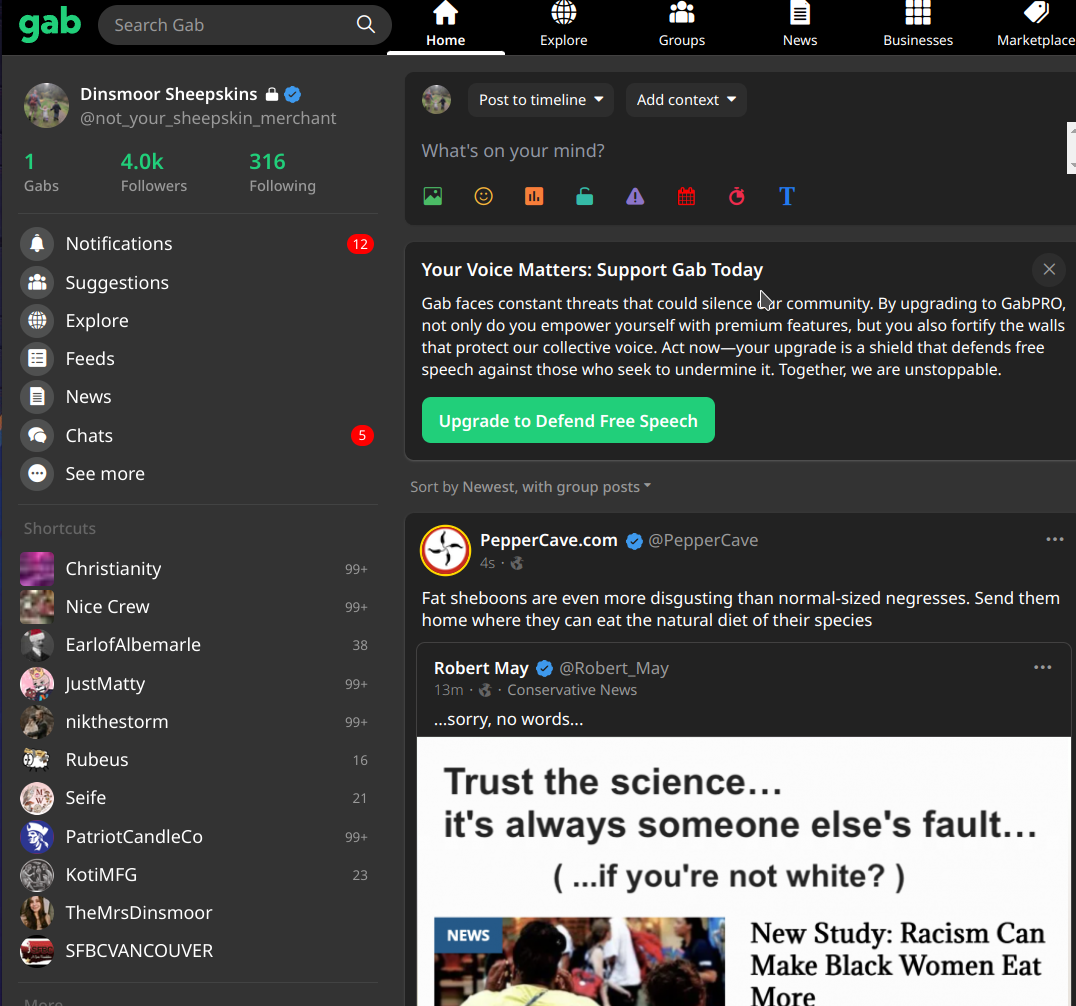Open the Nice Crew shortcut
Viewport: 1076px width, 1006px height.
pos(198,607)
